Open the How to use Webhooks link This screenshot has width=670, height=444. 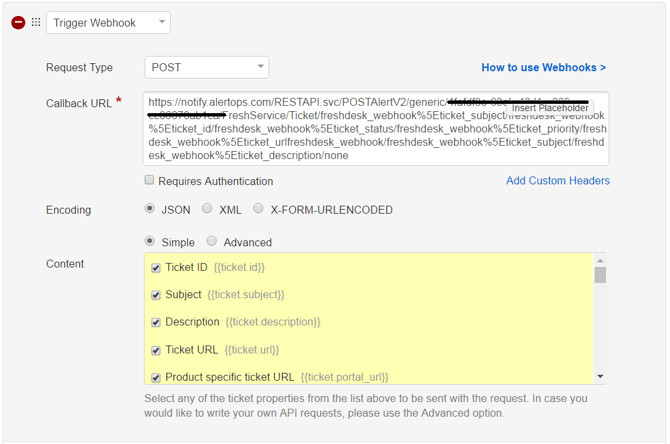tap(543, 68)
